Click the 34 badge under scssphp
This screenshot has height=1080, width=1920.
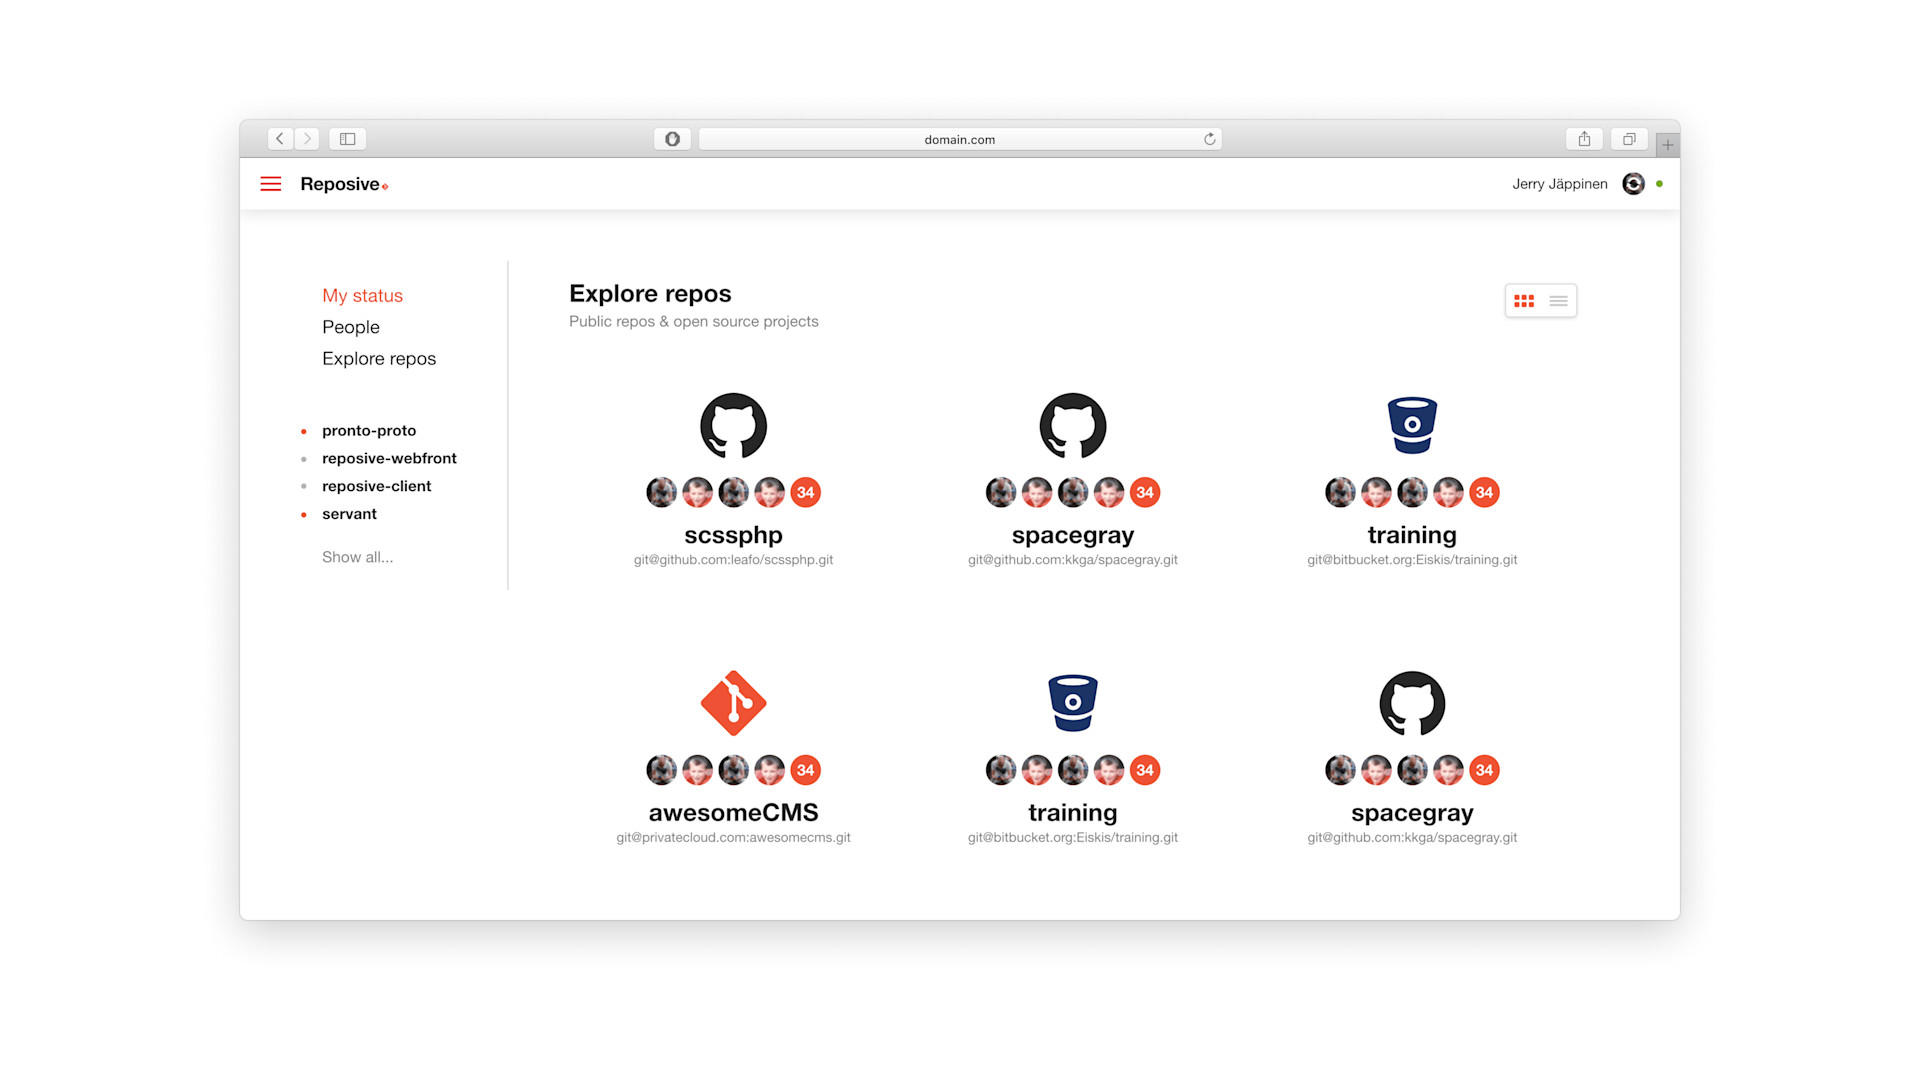(805, 492)
